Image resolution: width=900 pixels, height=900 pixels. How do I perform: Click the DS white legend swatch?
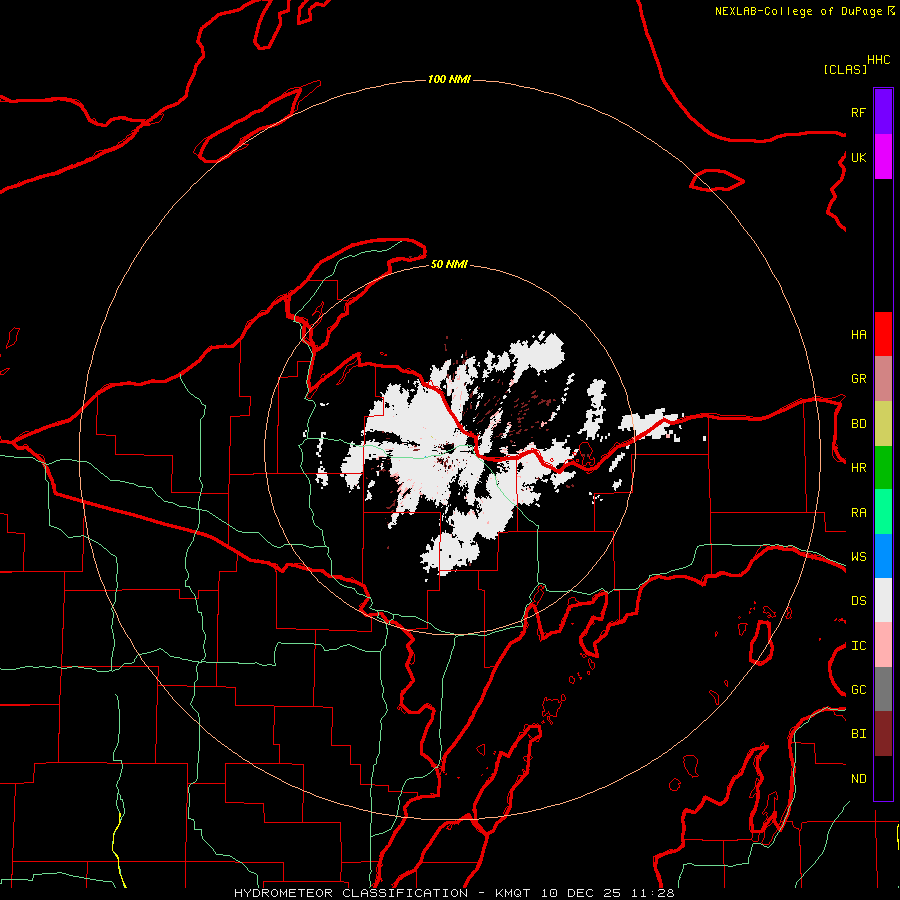point(883,600)
